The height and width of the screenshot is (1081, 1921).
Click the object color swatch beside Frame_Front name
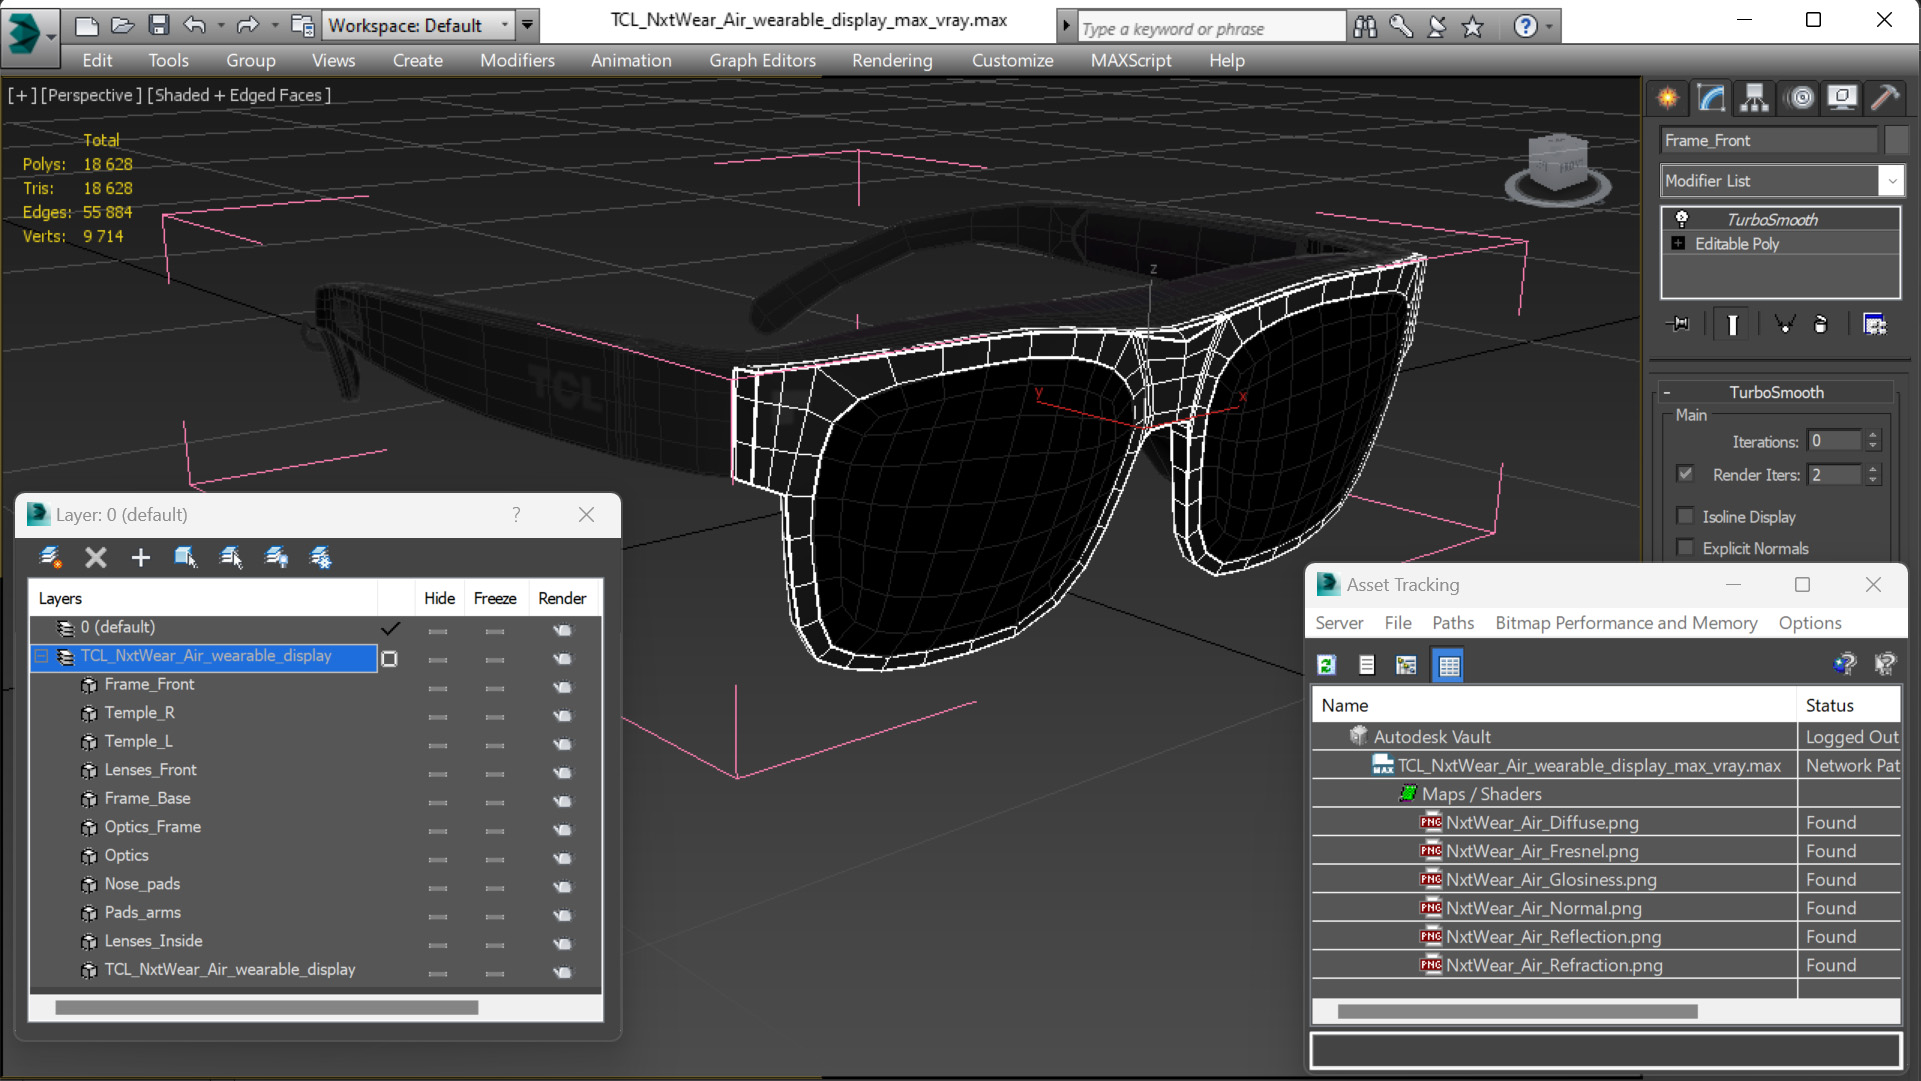(x=1895, y=140)
